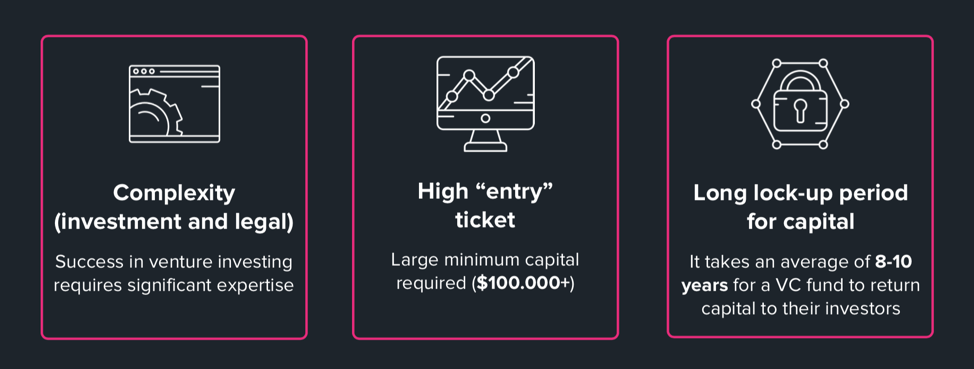Click the bold "$100.000+" amount text
974x369 pixels.
coord(523,283)
